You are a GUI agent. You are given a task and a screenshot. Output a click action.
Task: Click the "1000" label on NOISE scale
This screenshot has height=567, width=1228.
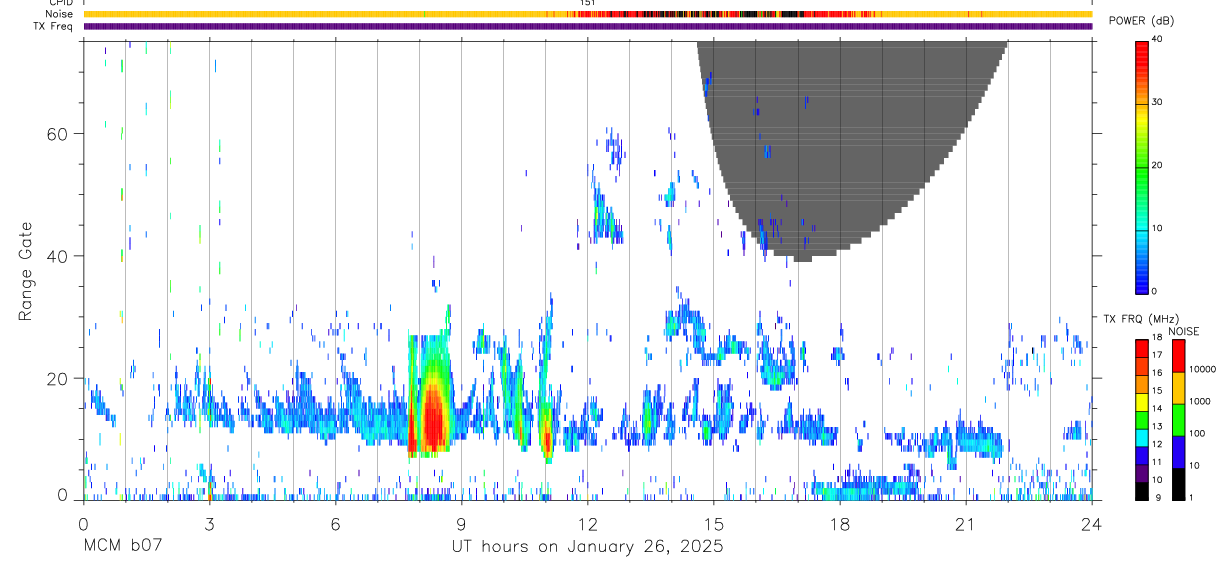point(1200,402)
